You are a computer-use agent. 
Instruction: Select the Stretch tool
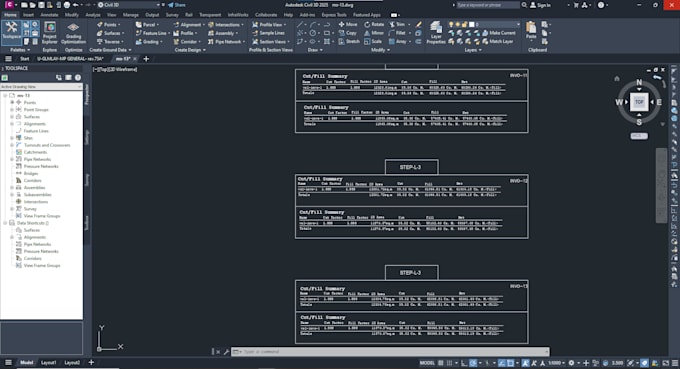pos(349,42)
